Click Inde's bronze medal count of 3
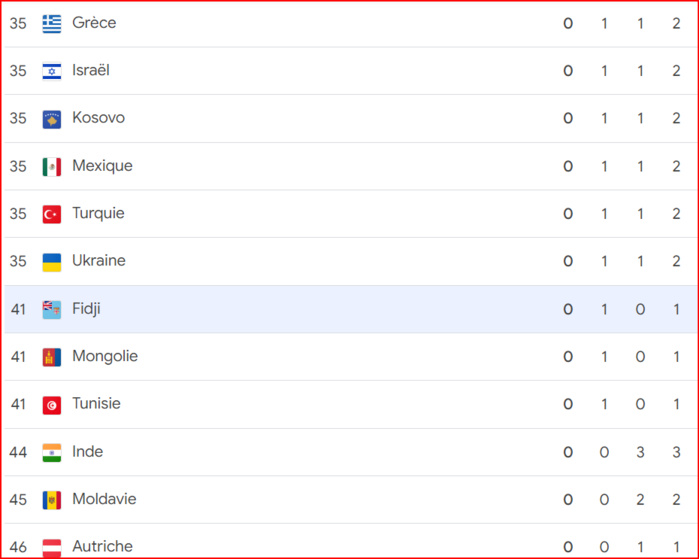The width and height of the screenshot is (699, 559). click(x=640, y=452)
